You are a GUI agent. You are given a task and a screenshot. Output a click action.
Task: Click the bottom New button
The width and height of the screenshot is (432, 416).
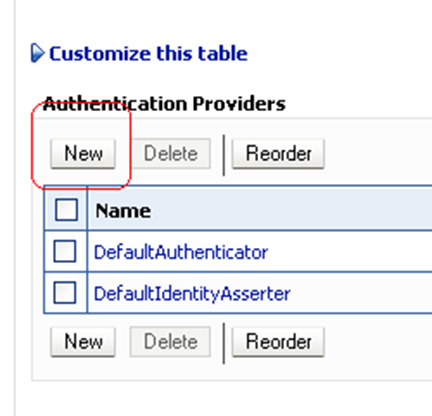pos(83,342)
